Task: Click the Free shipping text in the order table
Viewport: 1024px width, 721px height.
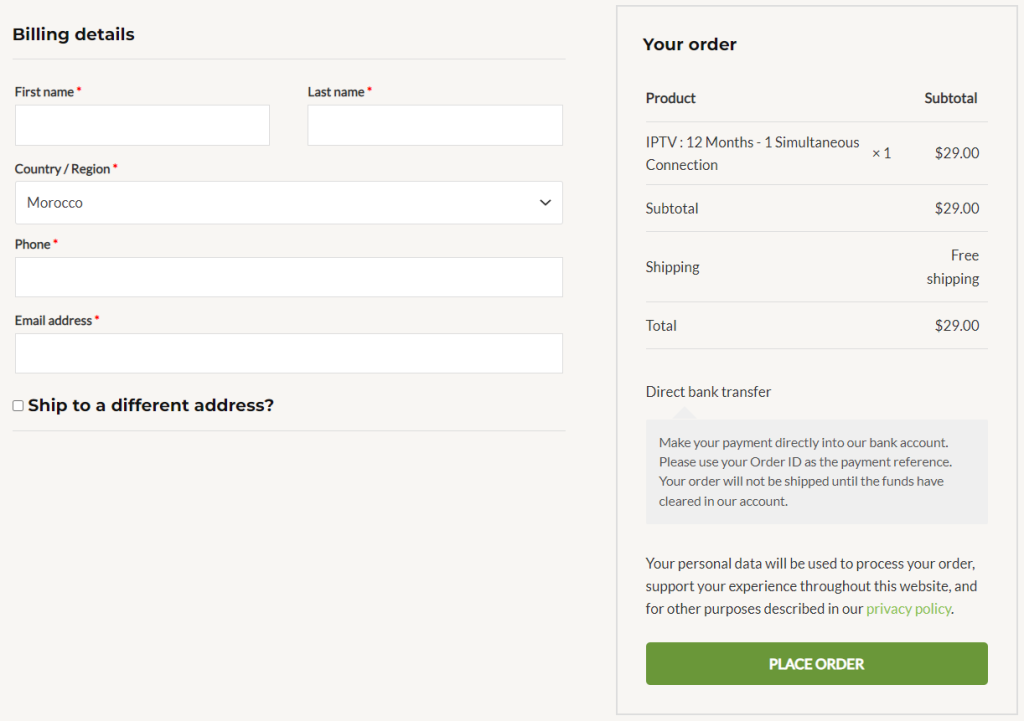Action: click(x=953, y=267)
